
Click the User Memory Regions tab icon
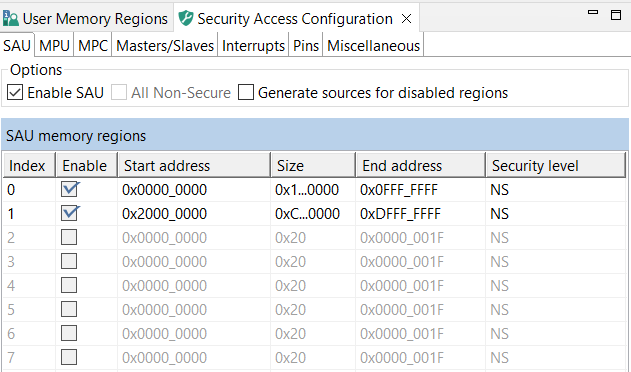tap(10, 19)
